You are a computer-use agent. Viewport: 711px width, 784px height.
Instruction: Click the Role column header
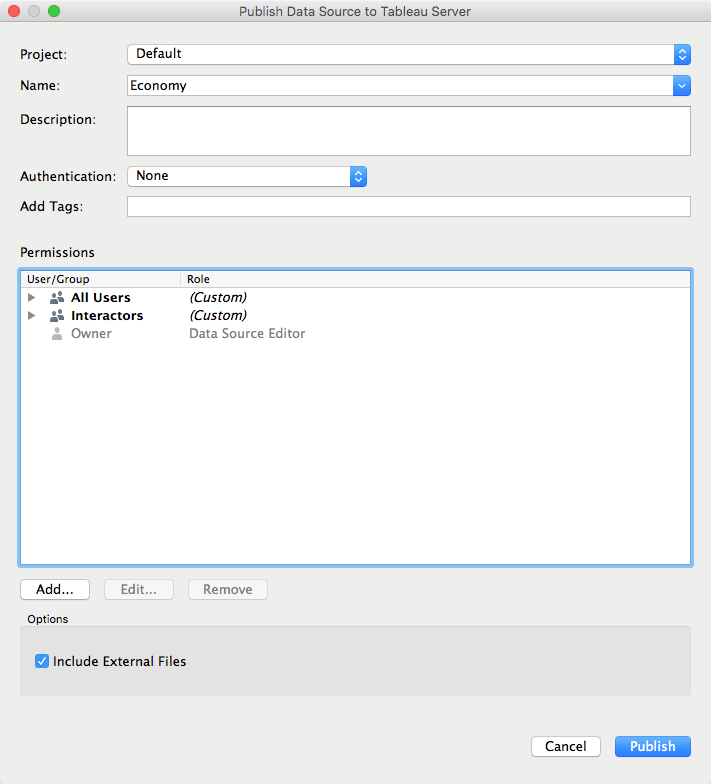coord(435,279)
